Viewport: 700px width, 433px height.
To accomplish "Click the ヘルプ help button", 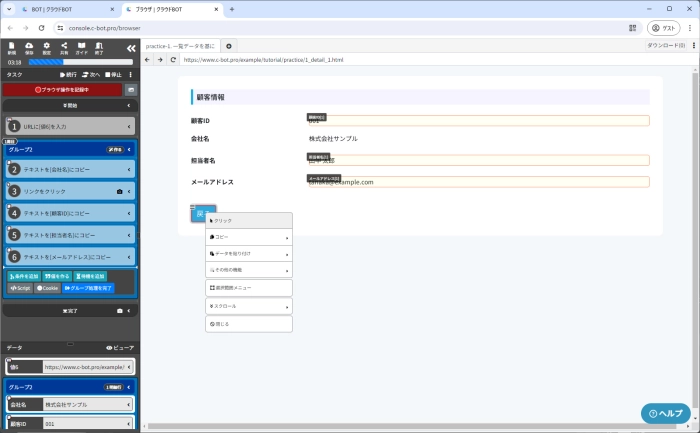I will [x=665, y=413].
